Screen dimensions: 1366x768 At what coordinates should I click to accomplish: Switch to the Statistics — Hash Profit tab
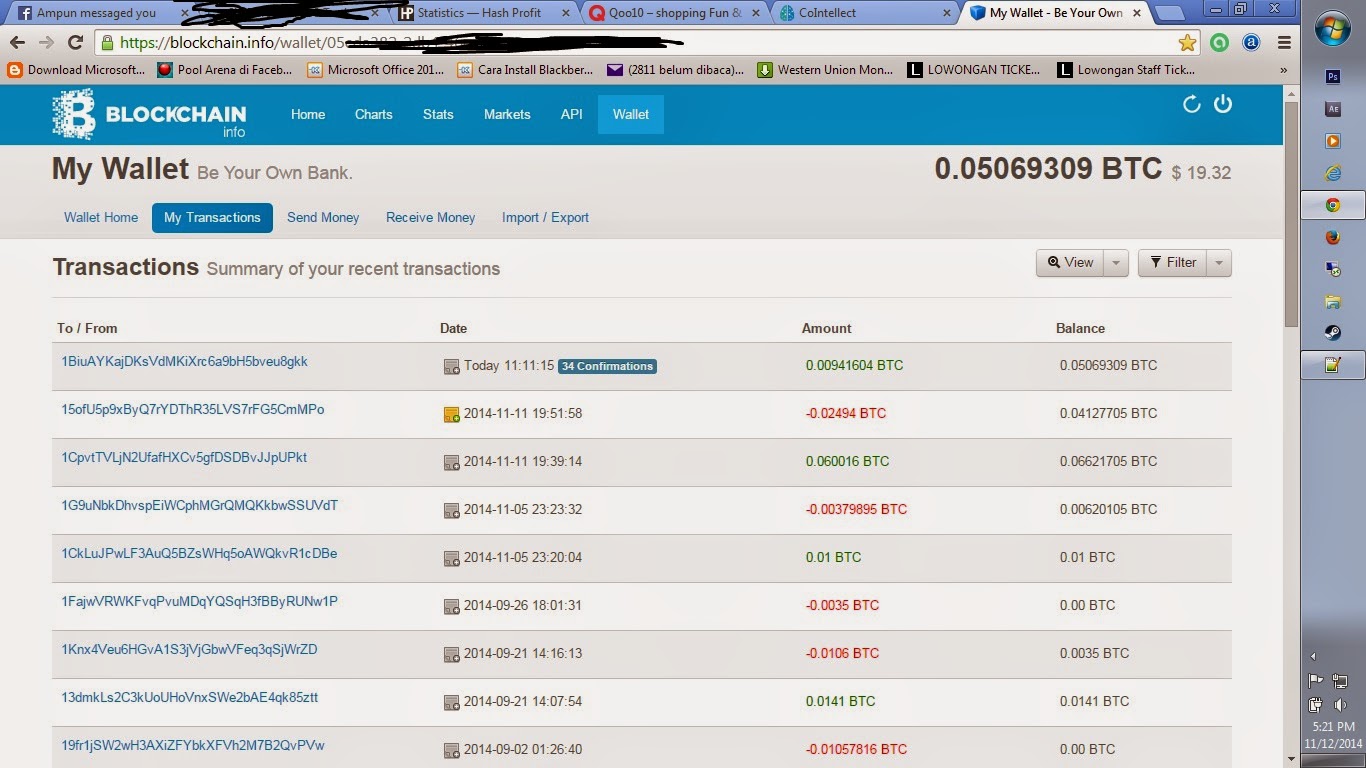point(483,13)
